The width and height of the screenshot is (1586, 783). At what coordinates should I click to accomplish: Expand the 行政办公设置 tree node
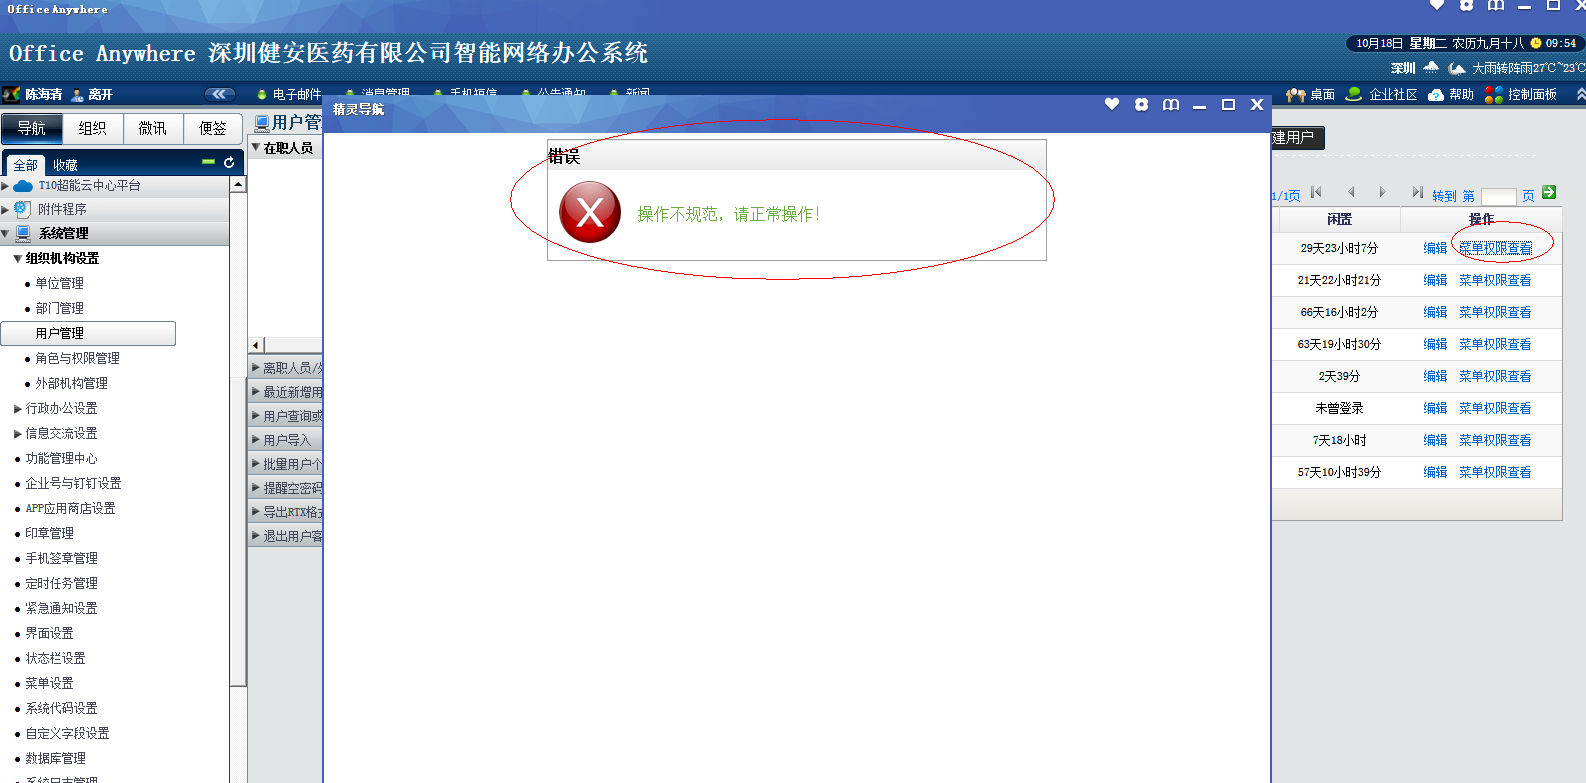18,408
